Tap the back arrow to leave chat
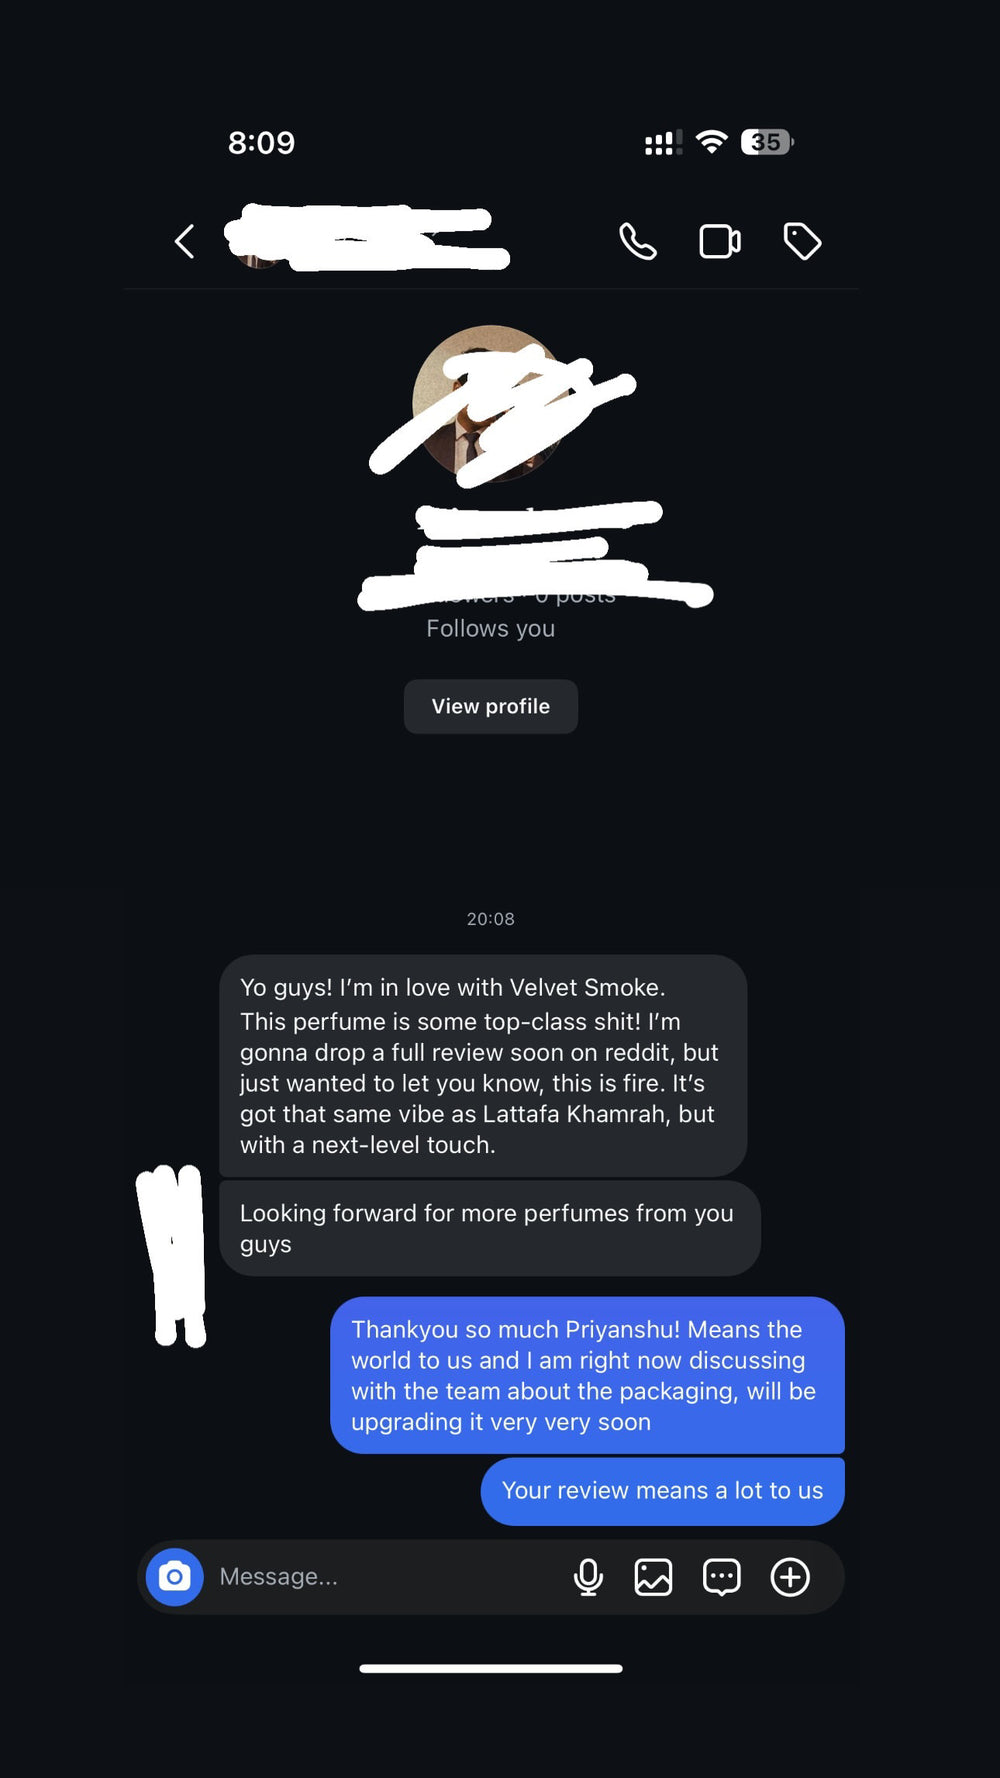 184,241
